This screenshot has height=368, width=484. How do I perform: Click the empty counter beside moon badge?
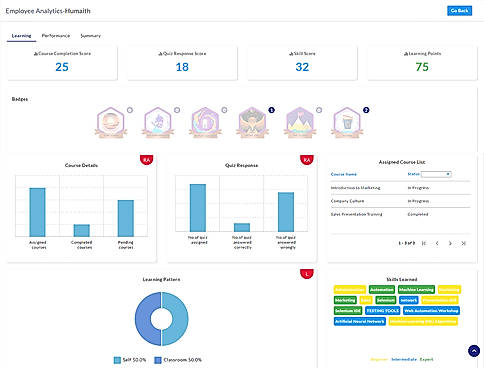[224, 110]
